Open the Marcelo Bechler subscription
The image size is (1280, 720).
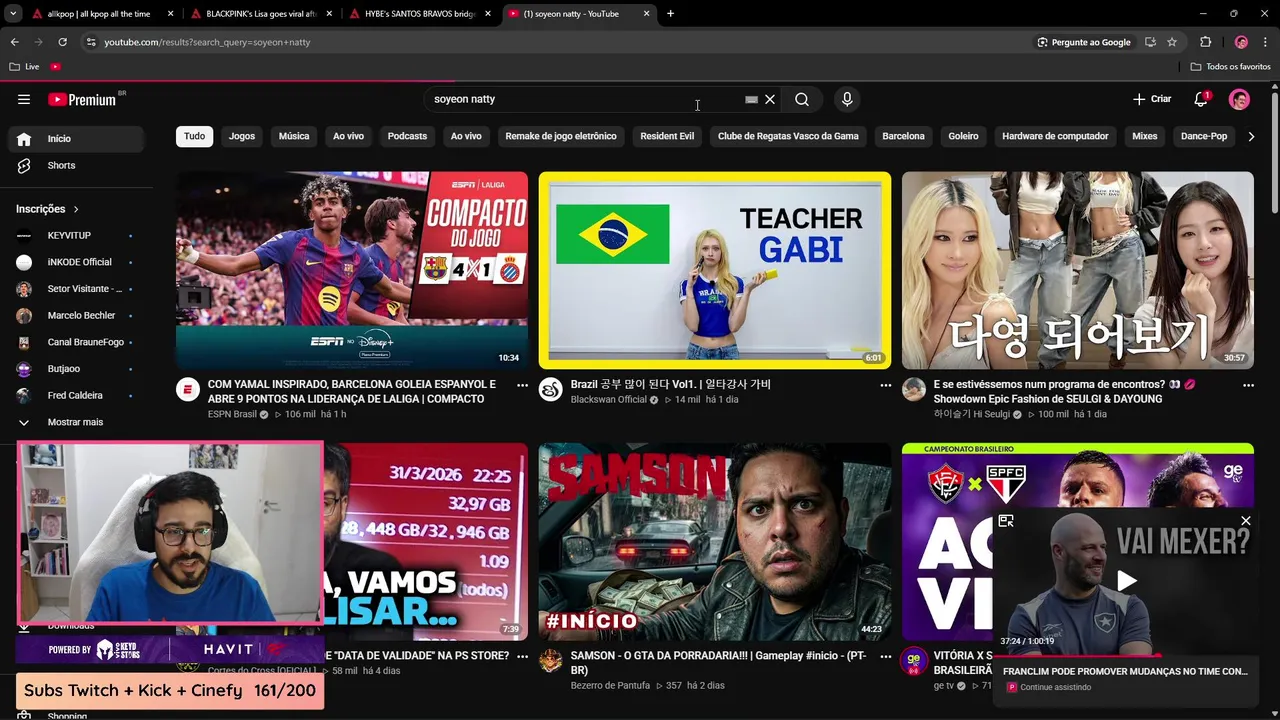(77, 315)
